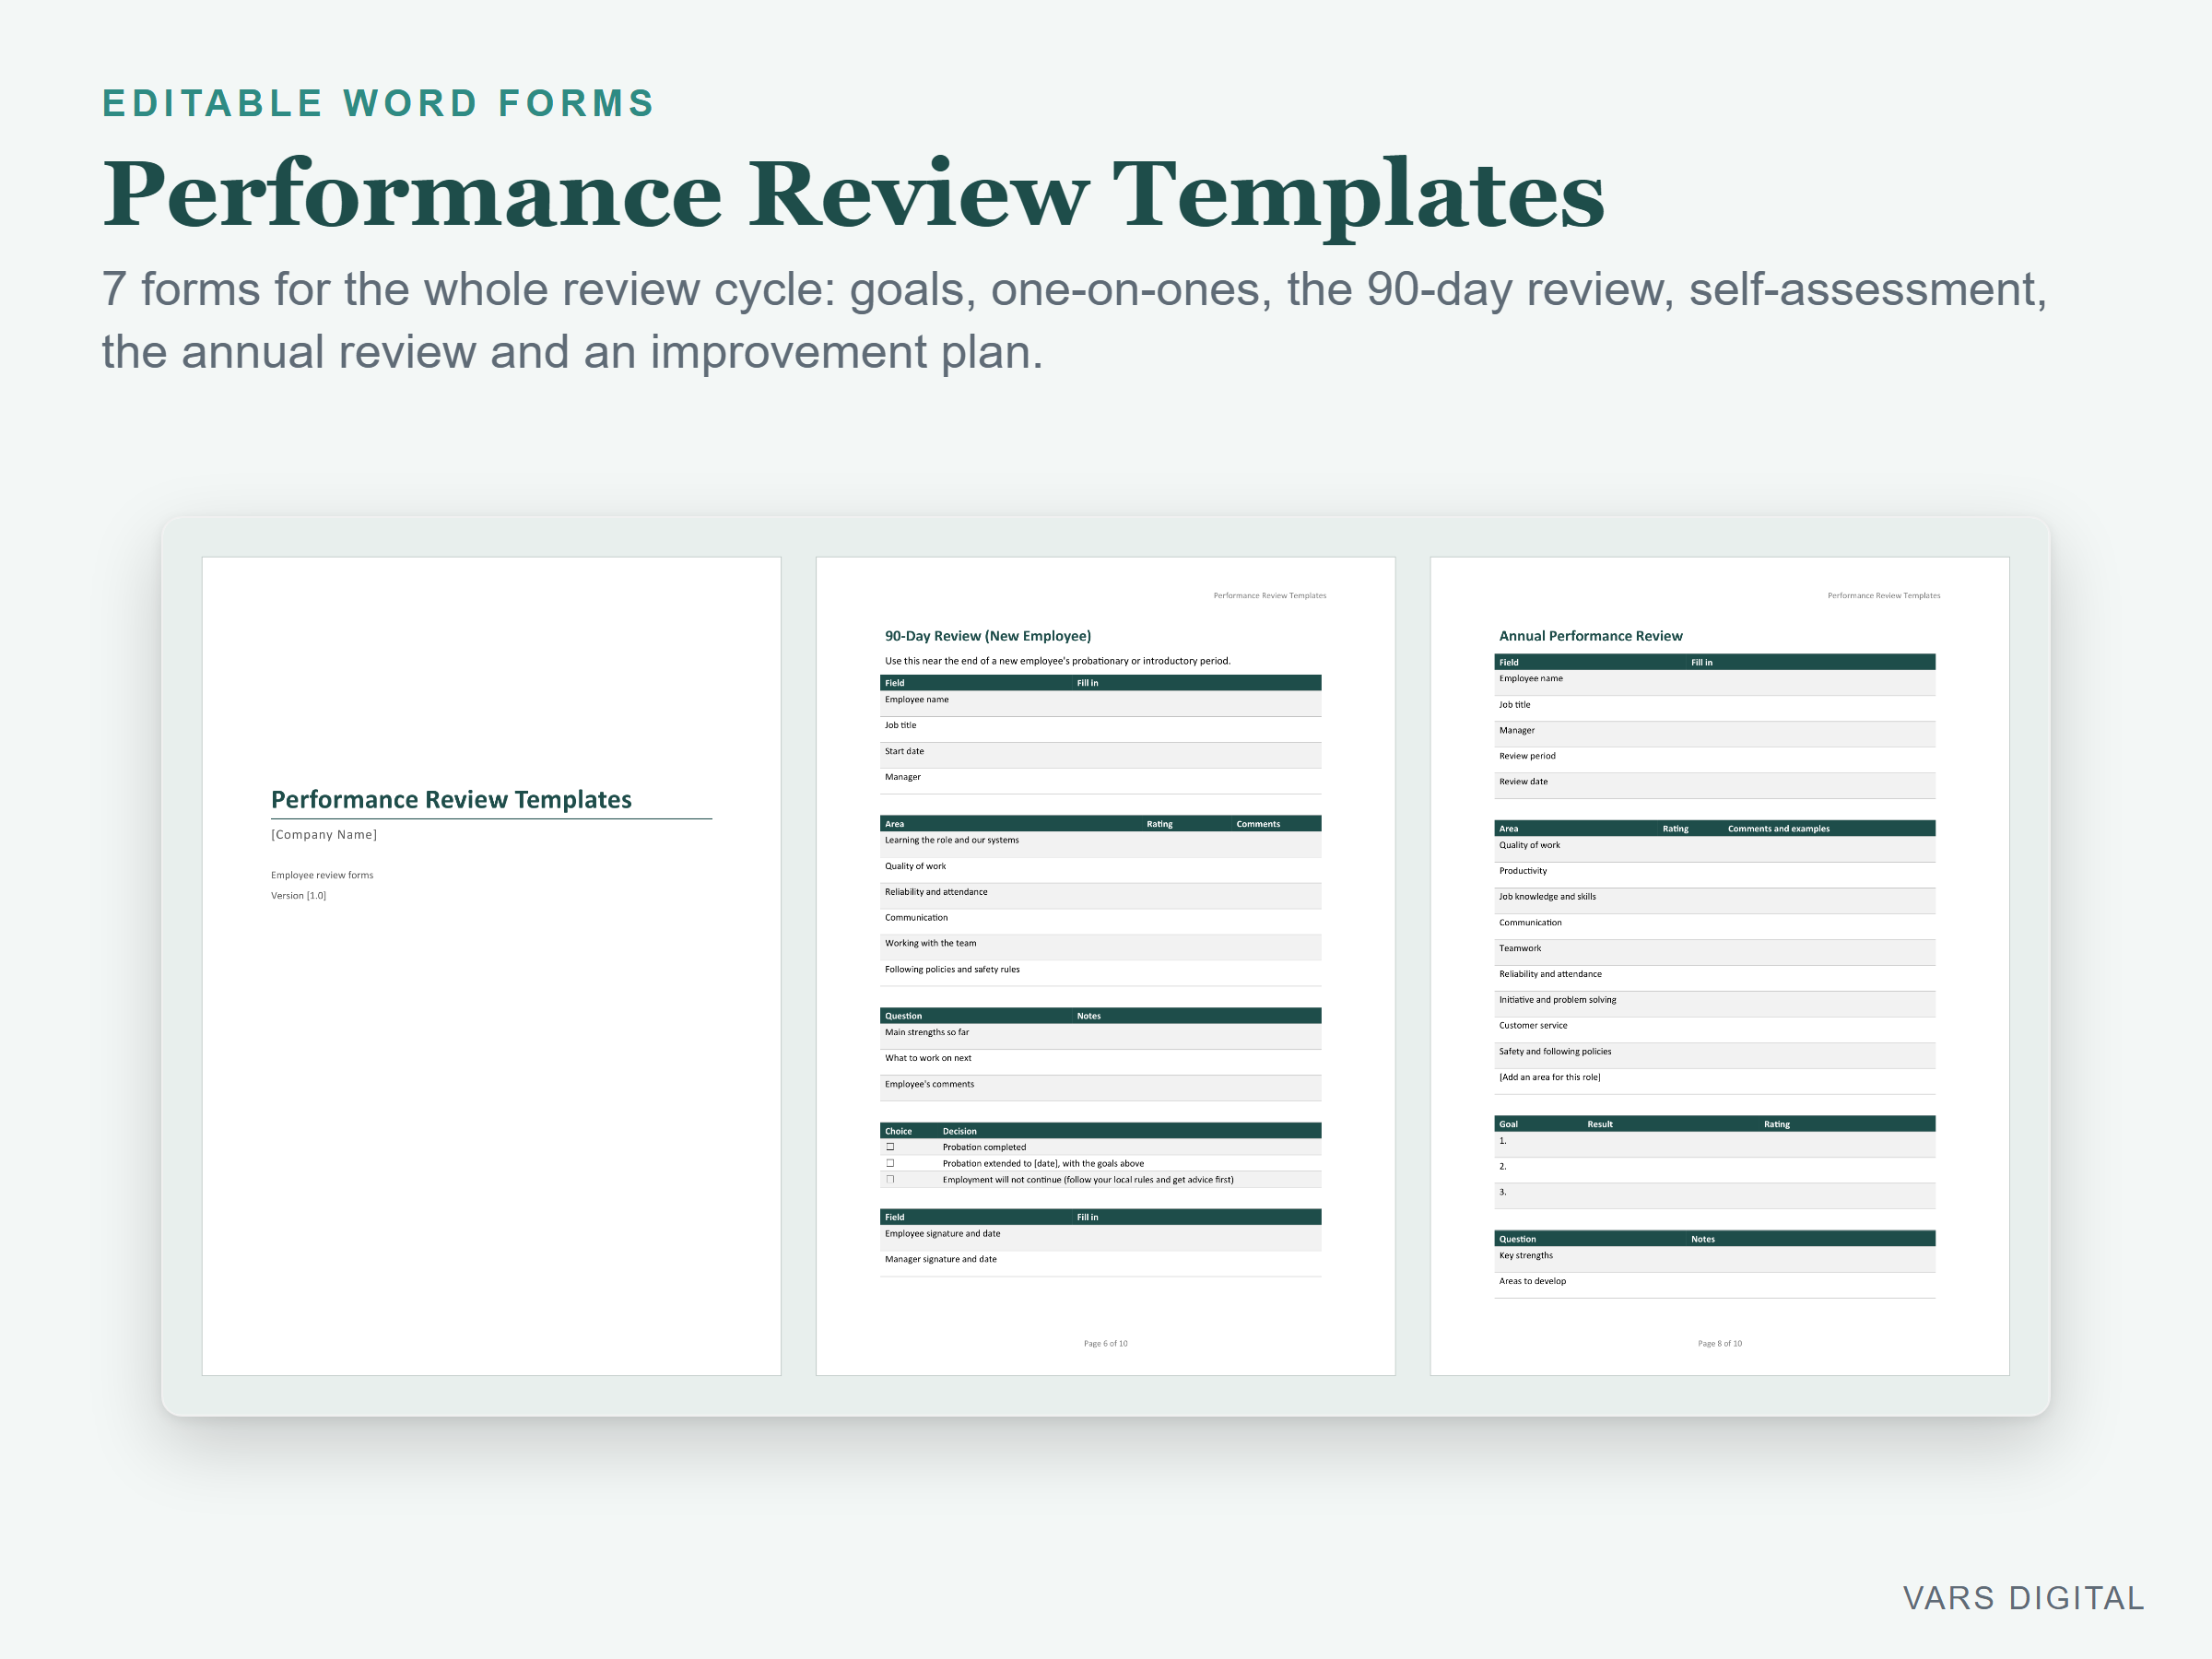Click the Comments and examples column header
The height and width of the screenshot is (1659, 2212).
coord(1778,829)
